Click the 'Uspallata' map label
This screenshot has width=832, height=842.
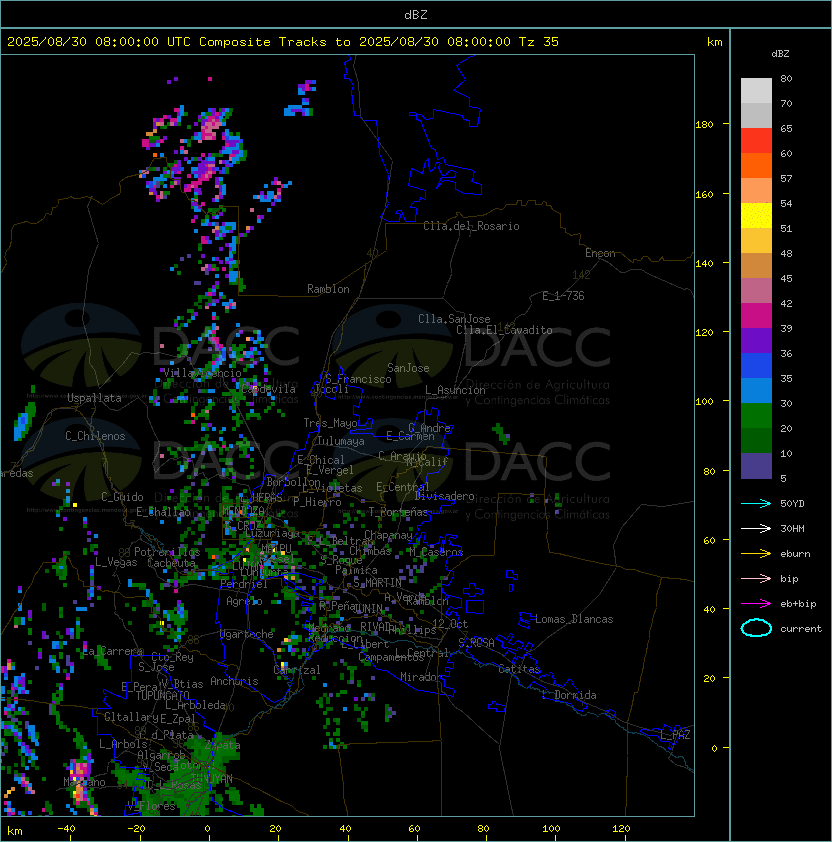(94, 398)
